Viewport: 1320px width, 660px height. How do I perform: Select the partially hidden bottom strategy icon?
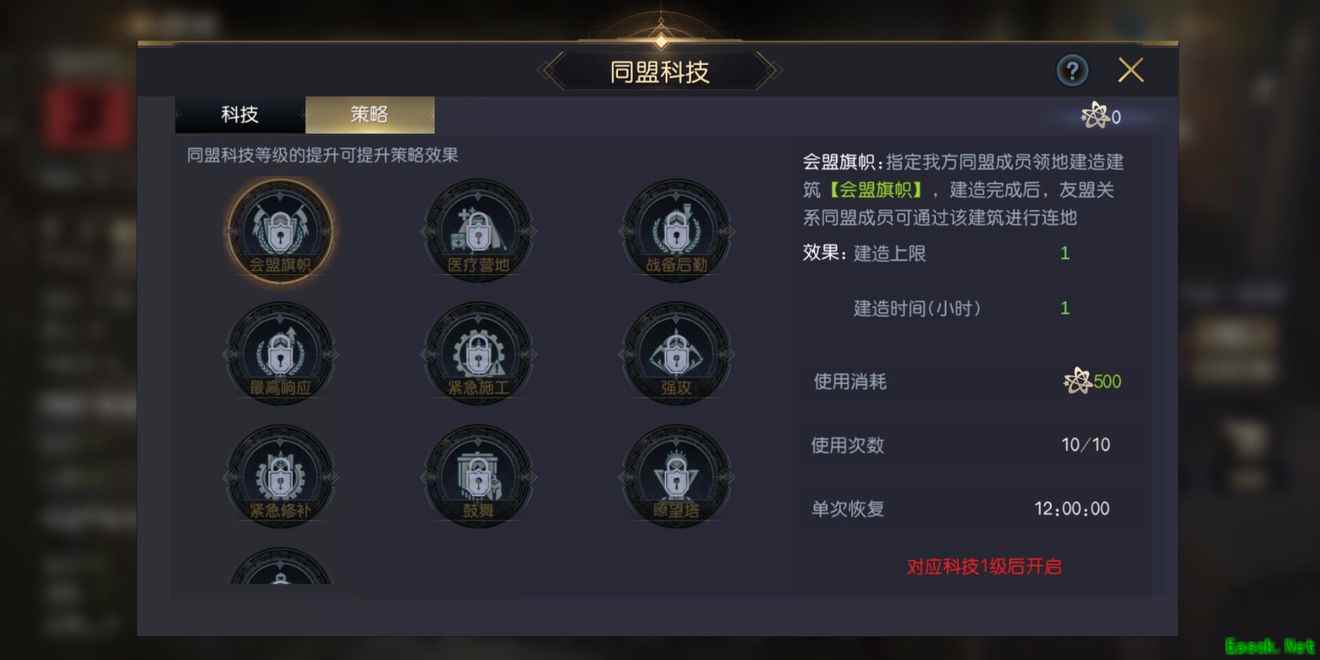pos(280,567)
